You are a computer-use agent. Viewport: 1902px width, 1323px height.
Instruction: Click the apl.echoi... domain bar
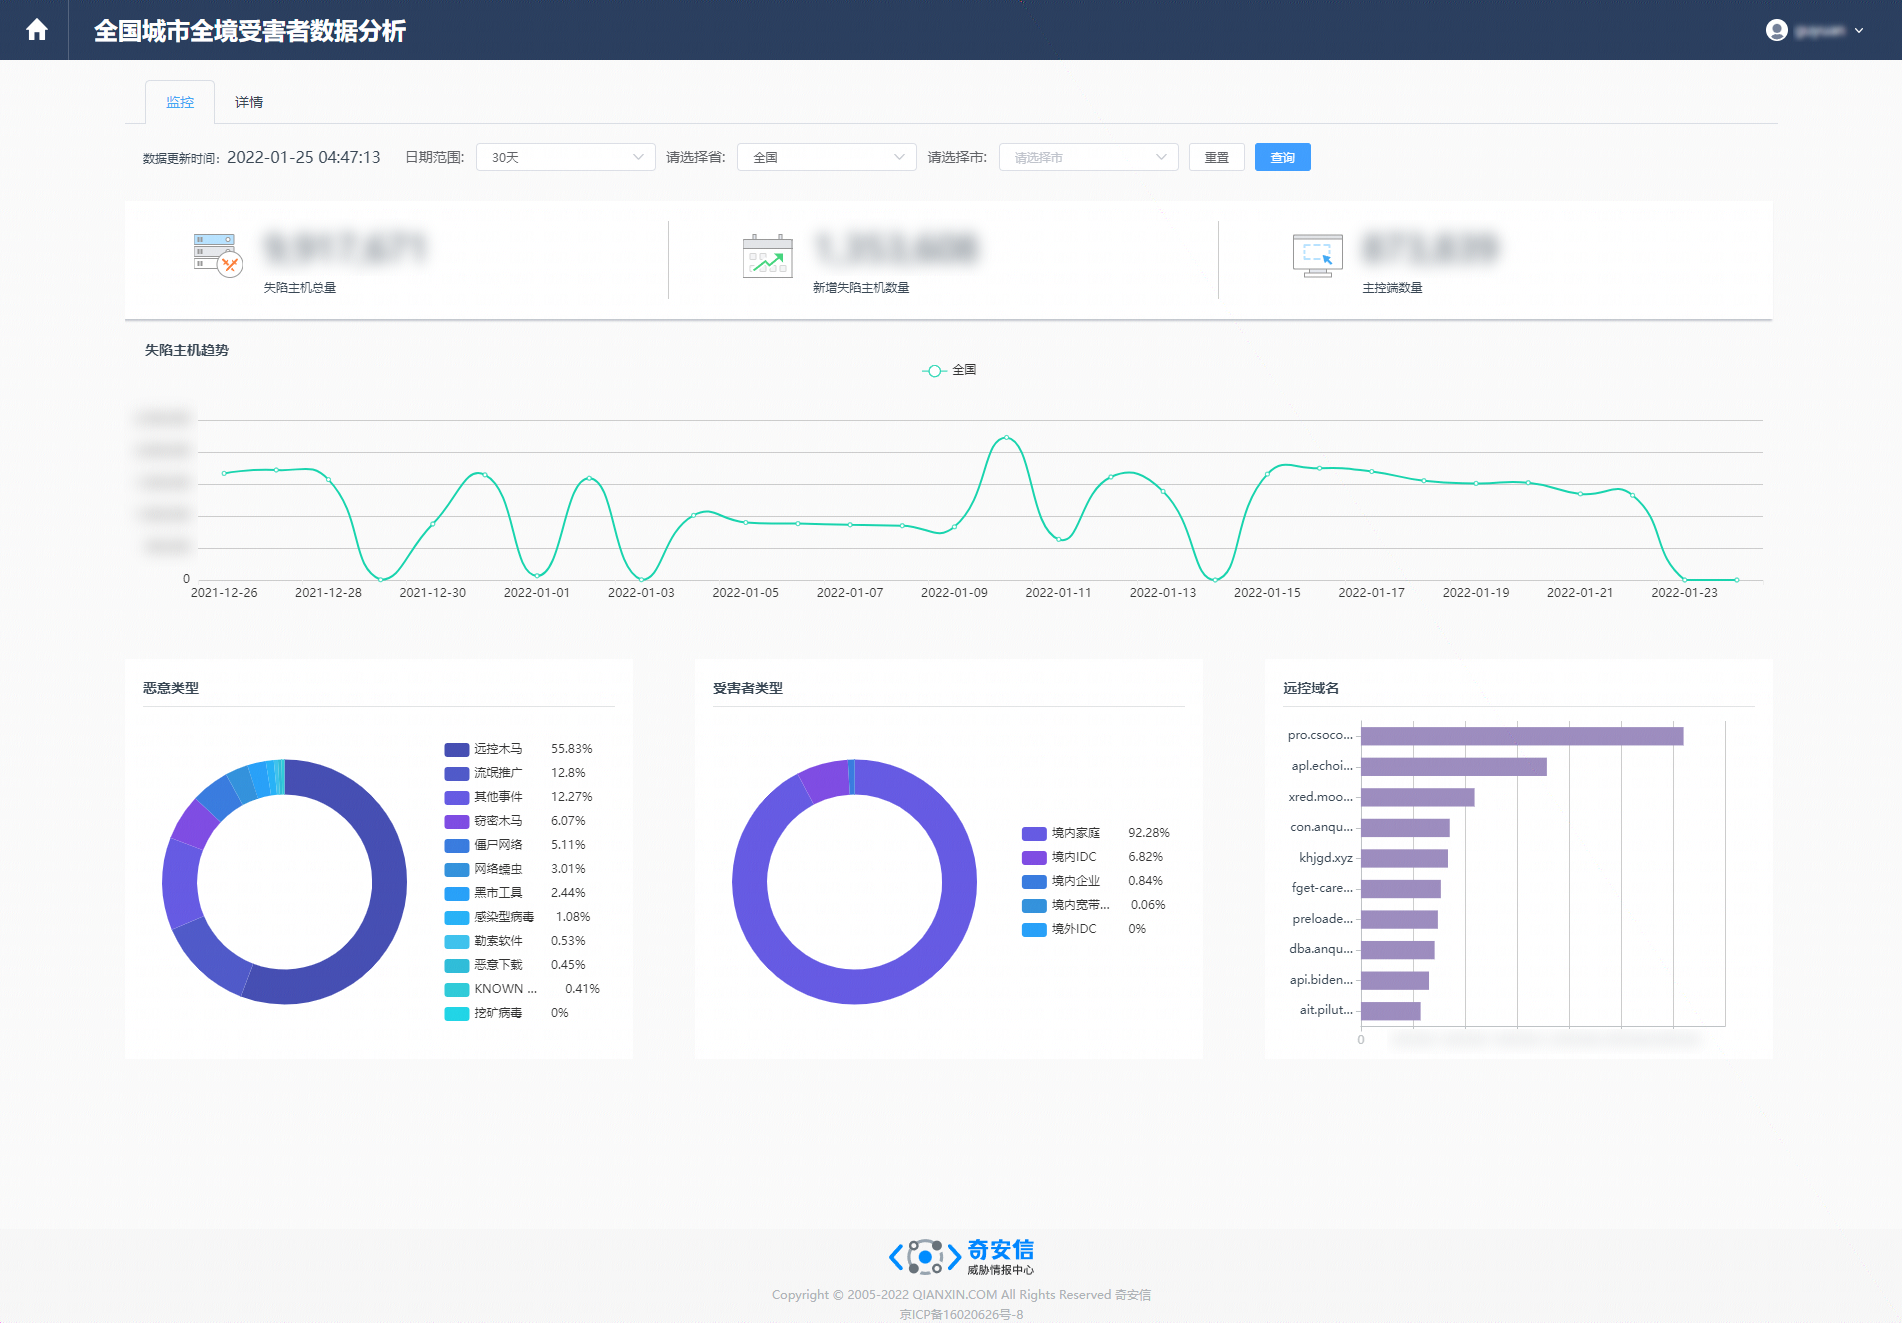click(1454, 767)
